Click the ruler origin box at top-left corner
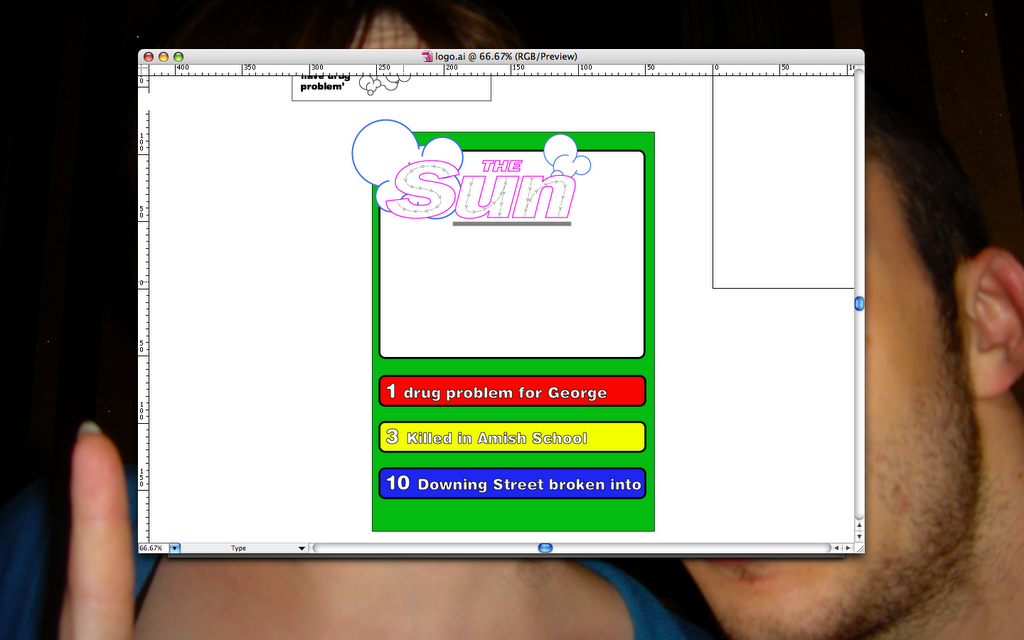The width and height of the screenshot is (1024, 640). [143, 70]
